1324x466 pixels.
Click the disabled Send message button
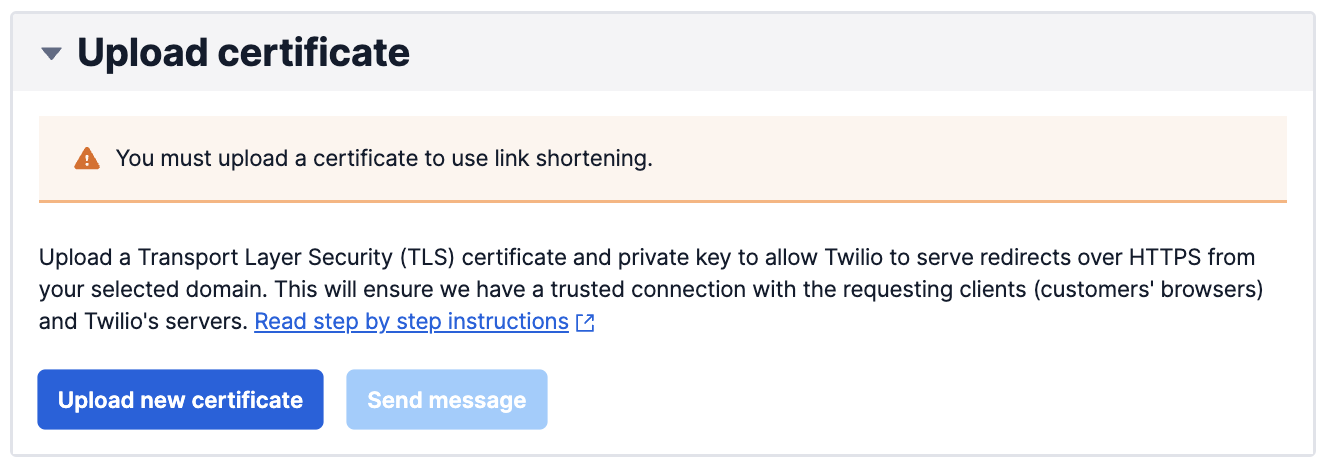tap(446, 400)
